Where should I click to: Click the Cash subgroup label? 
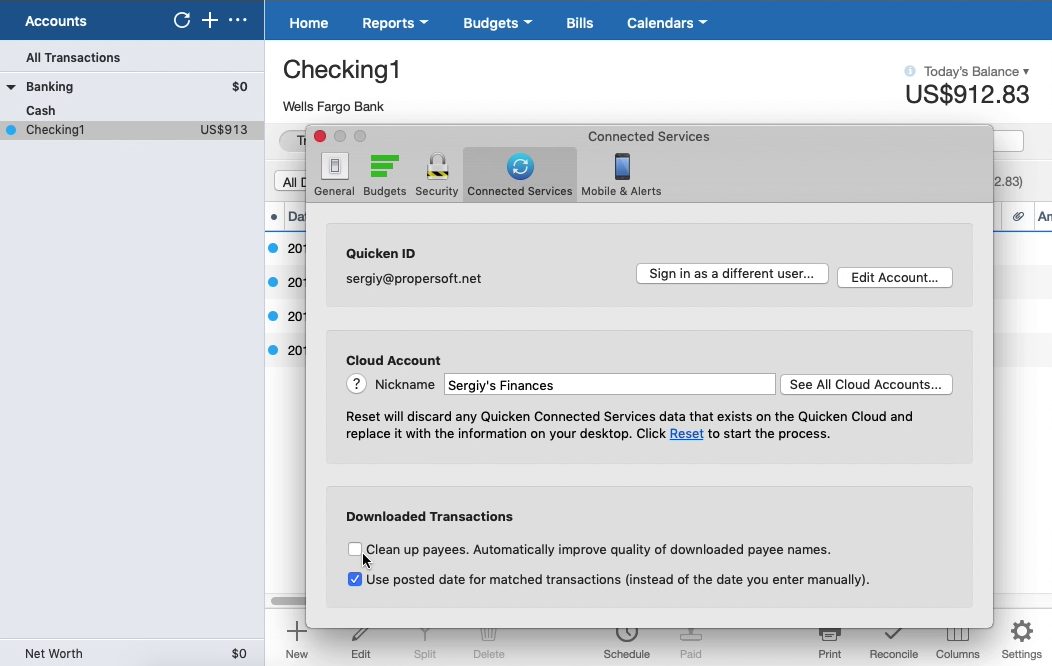[x=40, y=111]
